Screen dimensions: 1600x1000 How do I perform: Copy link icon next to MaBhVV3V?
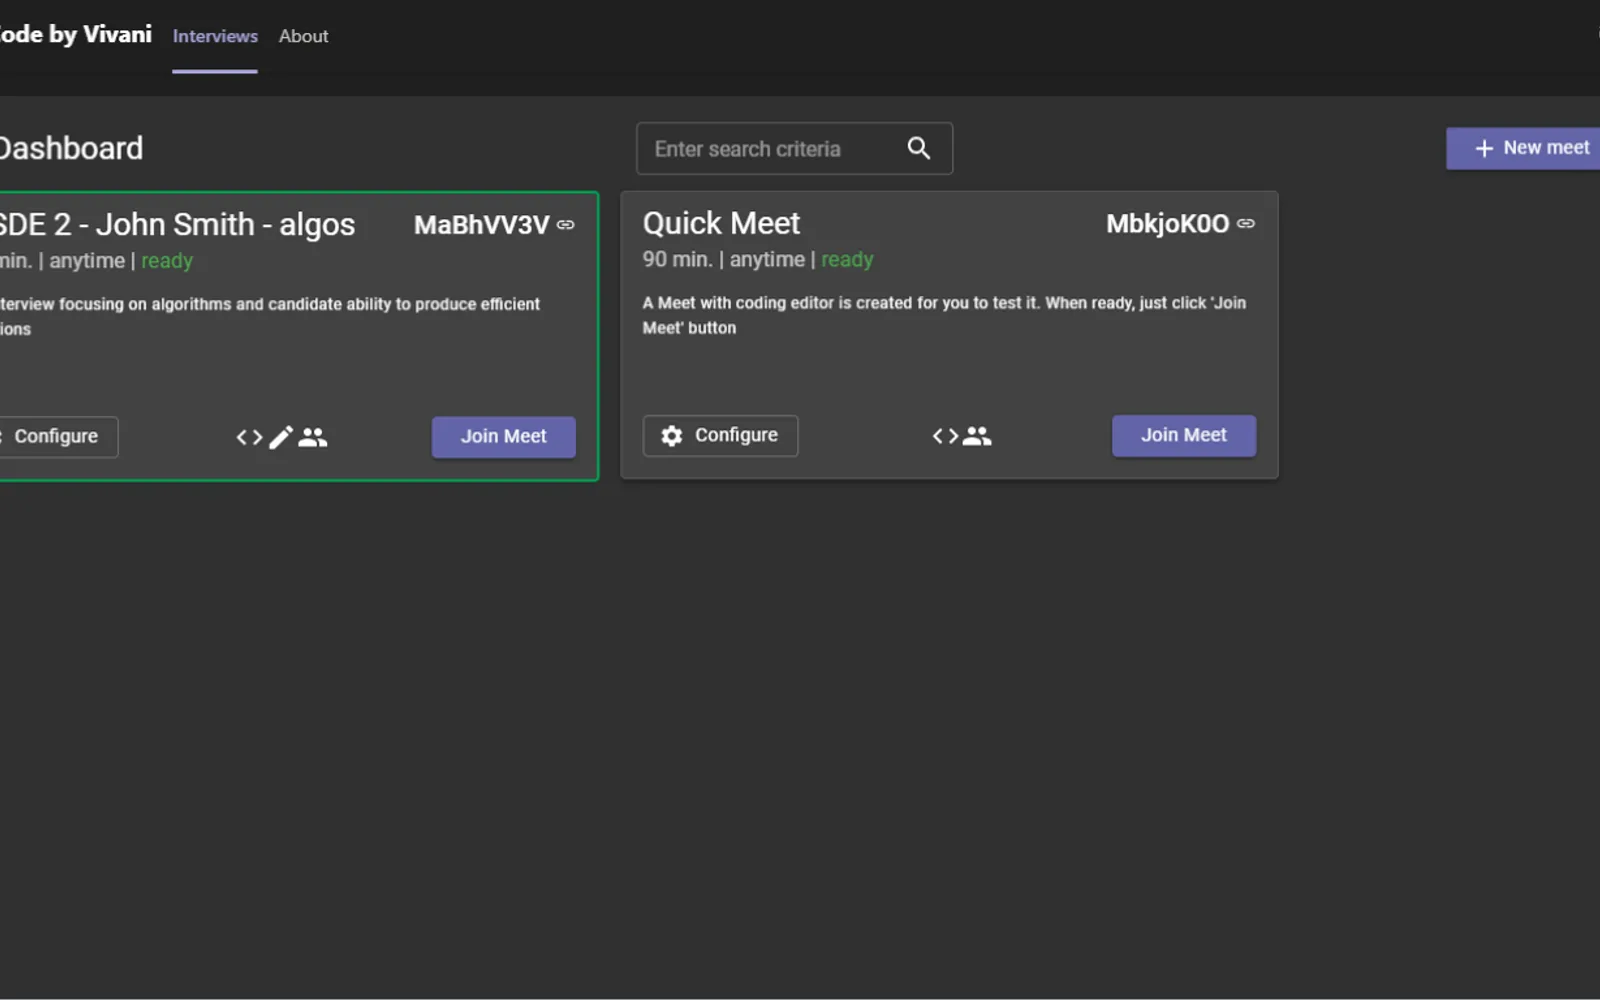pyautogui.click(x=566, y=225)
